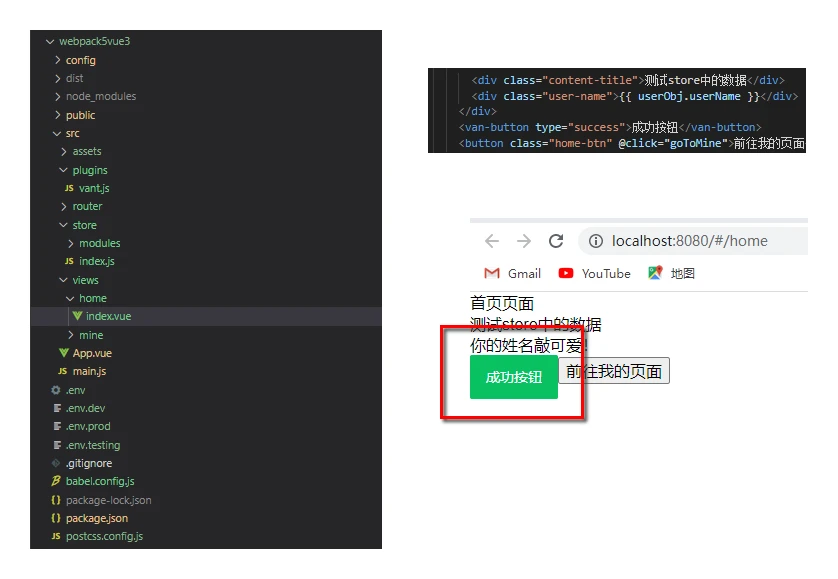This screenshot has height=579, width=838.
Task: Collapse the plugins folder chevron
Action: pos(63,170)
